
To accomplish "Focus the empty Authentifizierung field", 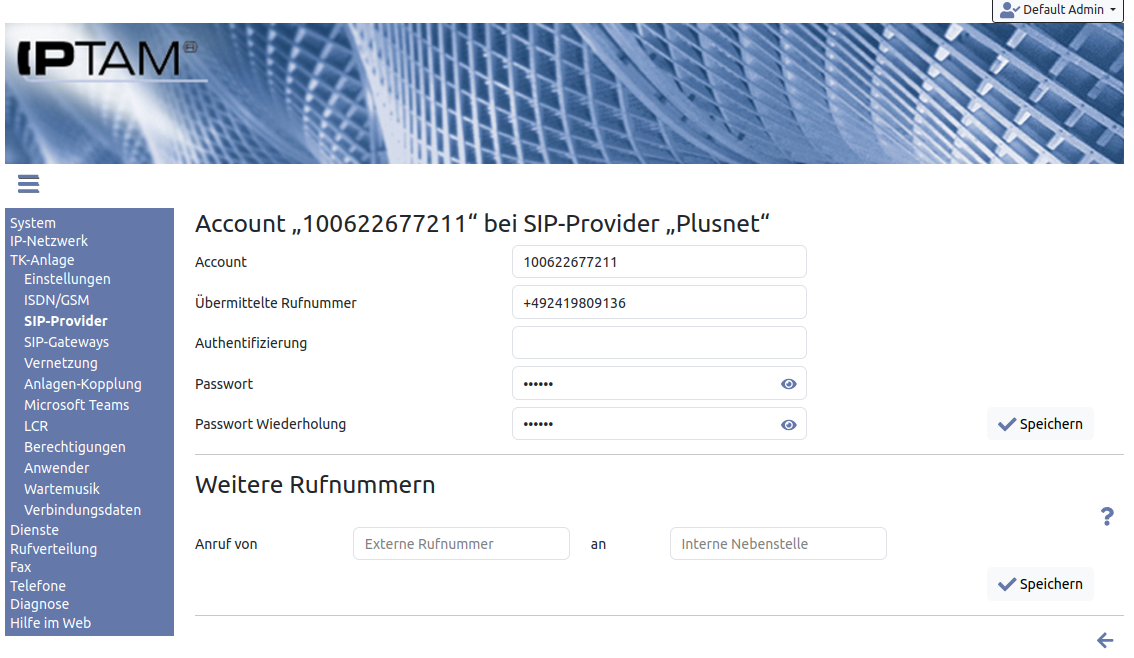I will pyautogui.click(x=659, y=343).
